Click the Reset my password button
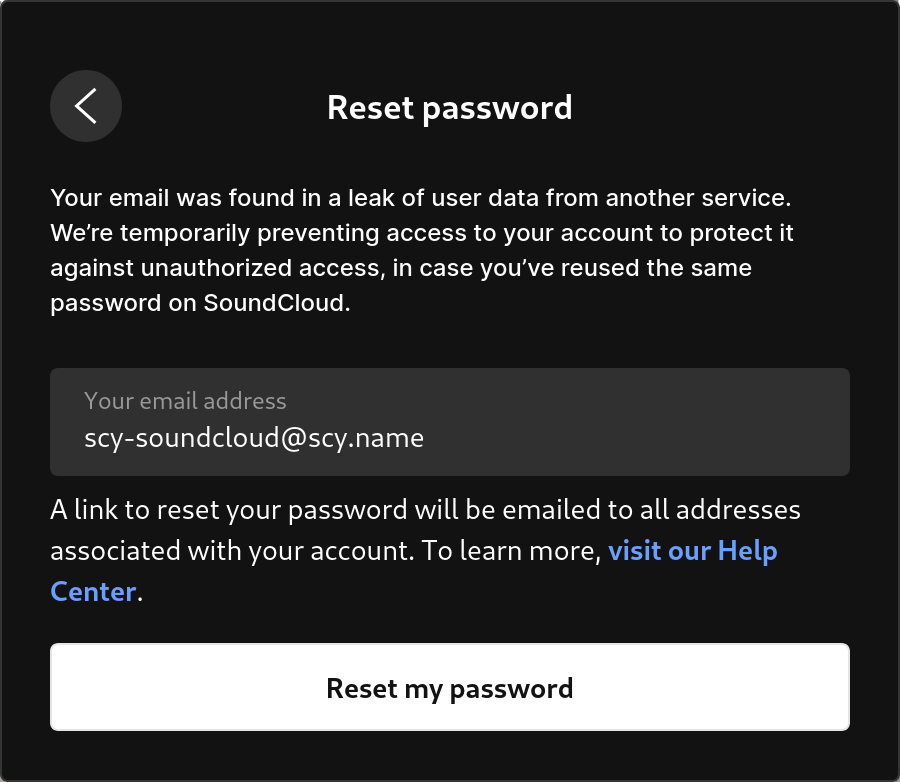This screenshot has width=900, height=782. pos(450,687)
